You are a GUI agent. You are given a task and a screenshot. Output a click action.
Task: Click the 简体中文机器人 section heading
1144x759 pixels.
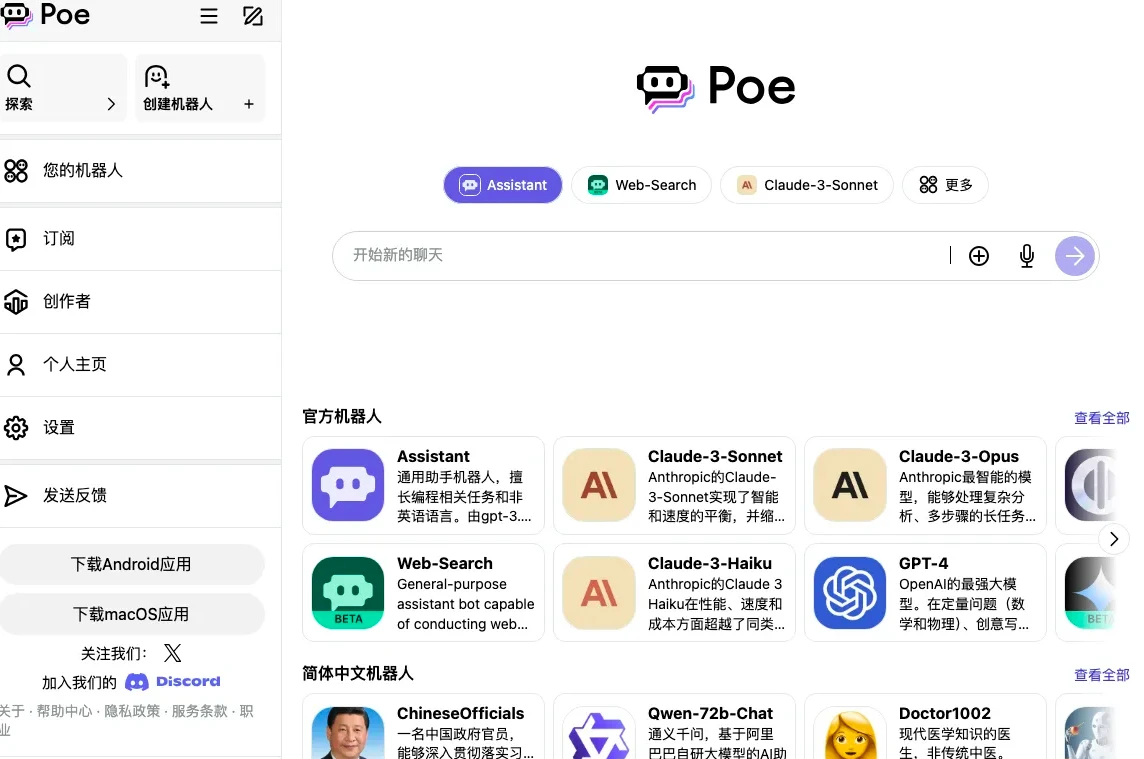pyautogui.click(x=358, y=674)
